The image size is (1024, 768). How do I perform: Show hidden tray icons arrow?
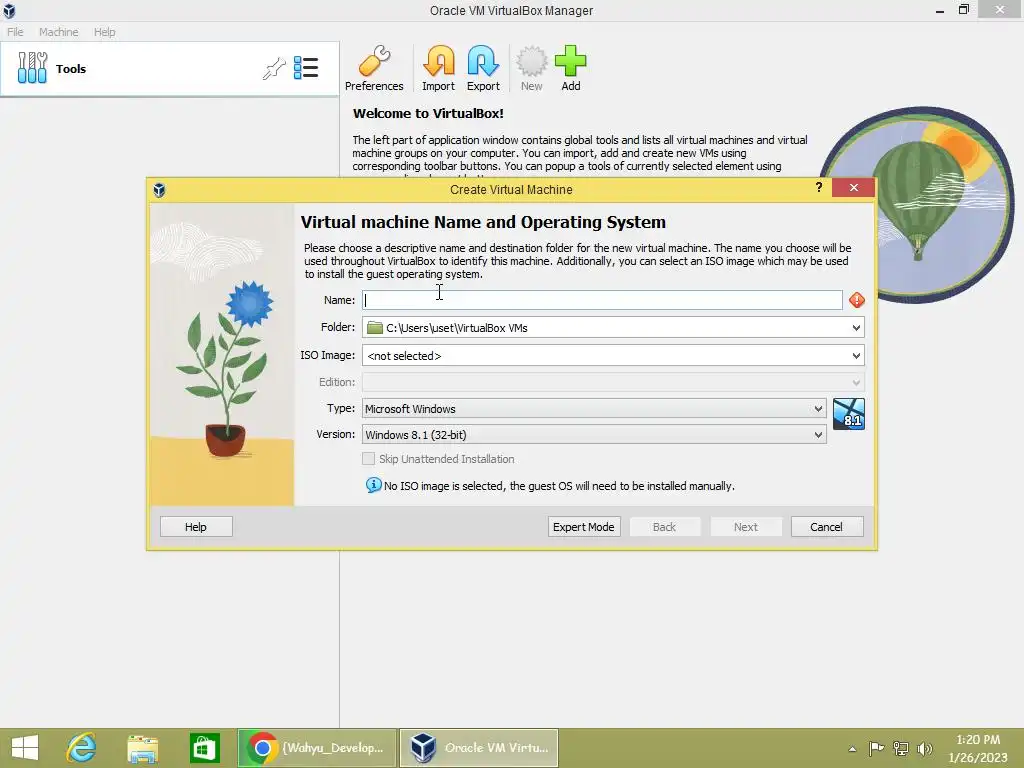[x=852, y=749]
